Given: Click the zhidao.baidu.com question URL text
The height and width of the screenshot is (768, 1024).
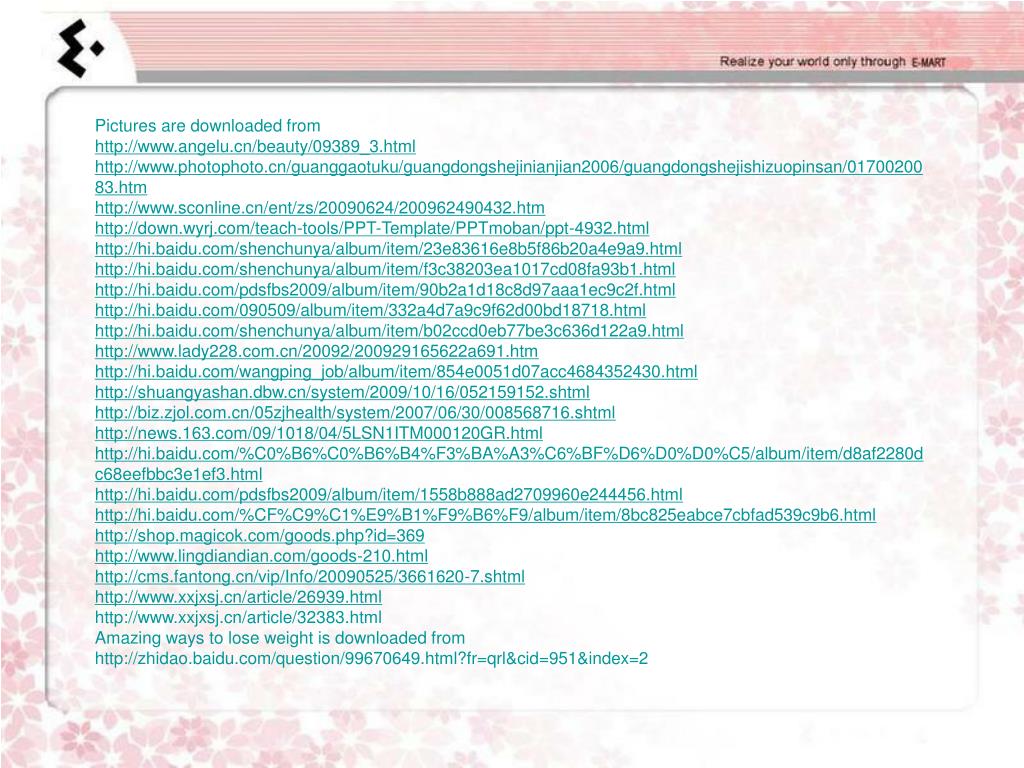Looking at the screenshot, I should (372, 658).
